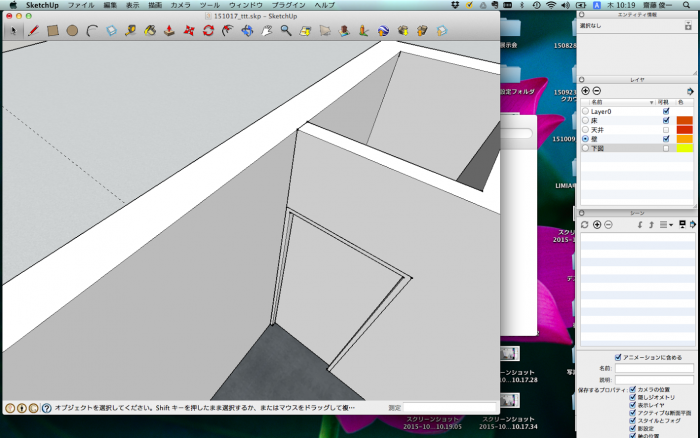
Task: Select the Pan hand tool
Action: click(267, 31)
